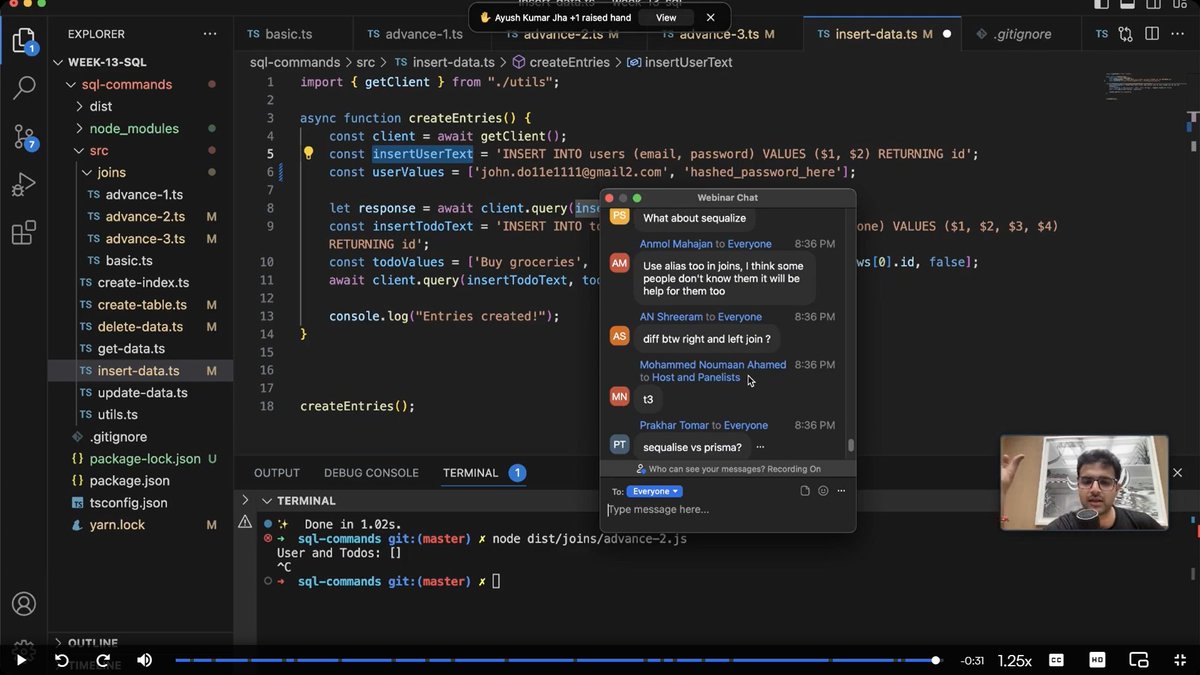Screen dimensions: 1200x675
Task: Click 'Host and Panelists' recipient link
Action: [696, 377]
